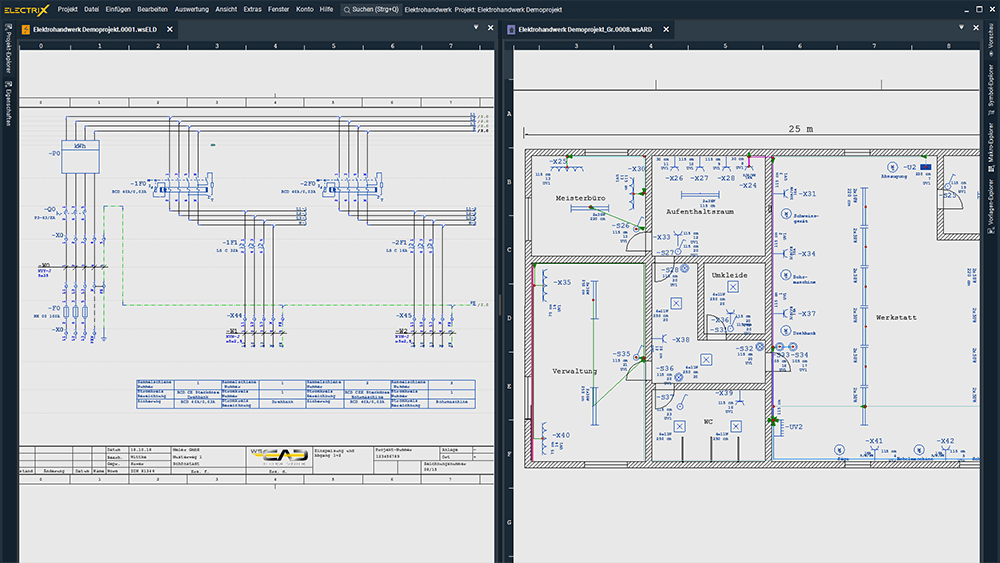Select the Umkleide room label

pos(730,275)
